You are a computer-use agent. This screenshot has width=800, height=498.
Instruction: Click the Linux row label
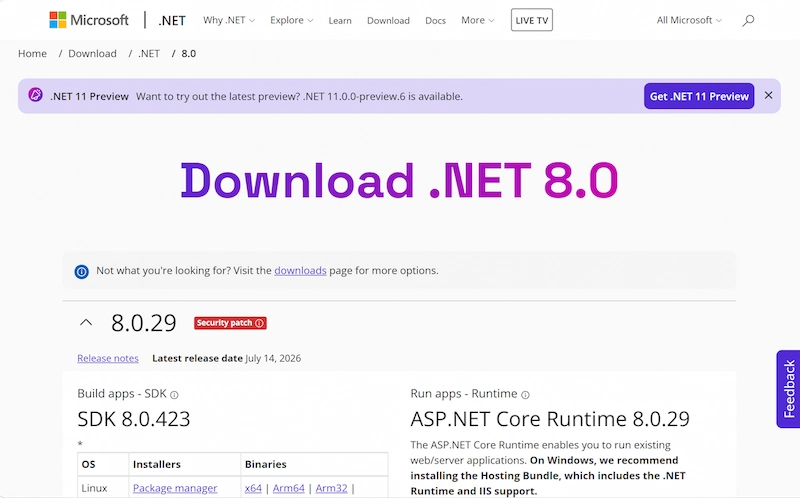pos(94,488)
